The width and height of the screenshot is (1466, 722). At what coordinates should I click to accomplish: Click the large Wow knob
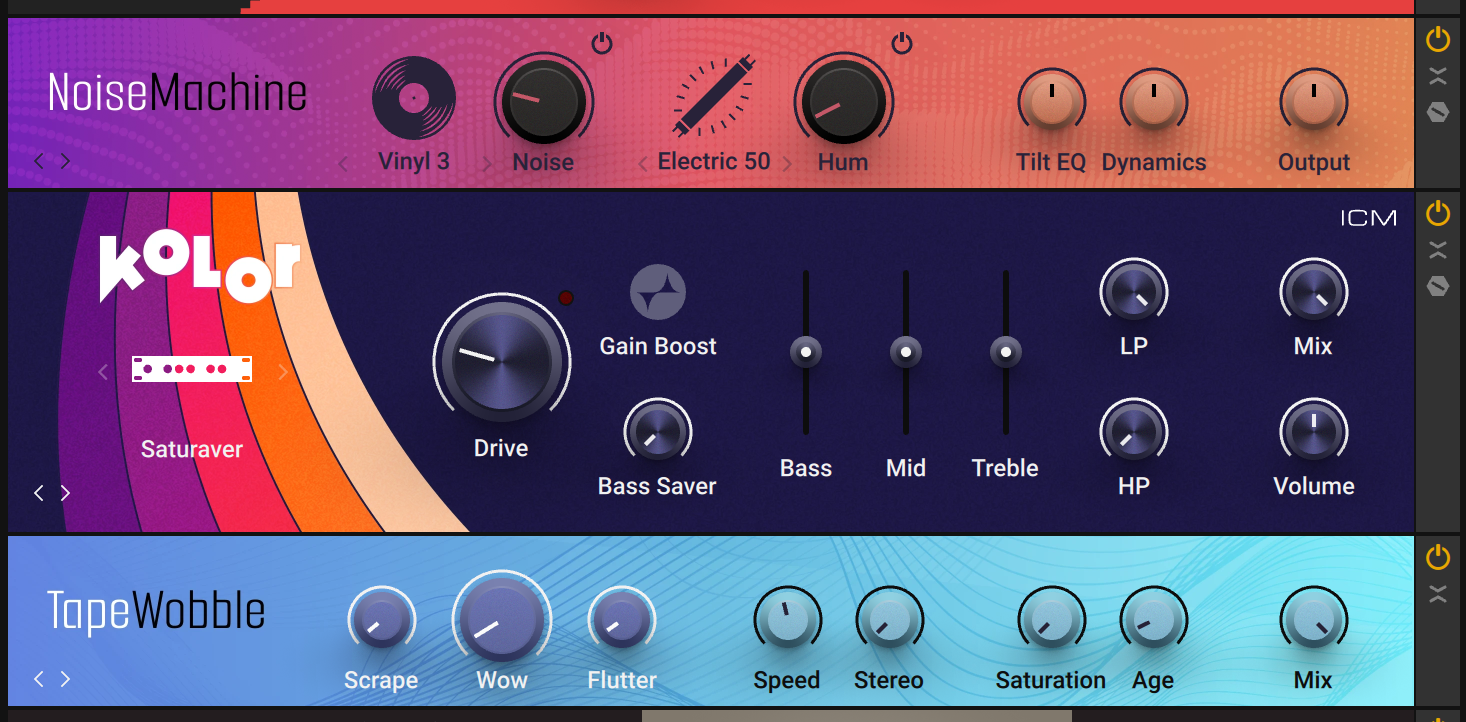pos(501,620)
